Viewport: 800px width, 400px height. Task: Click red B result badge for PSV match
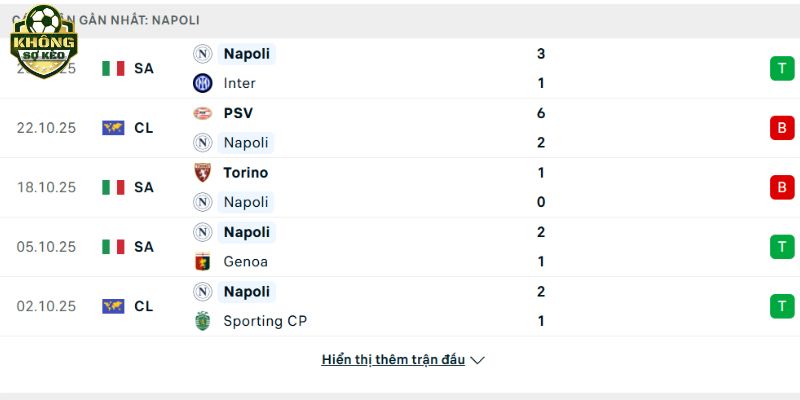[781, 128]
